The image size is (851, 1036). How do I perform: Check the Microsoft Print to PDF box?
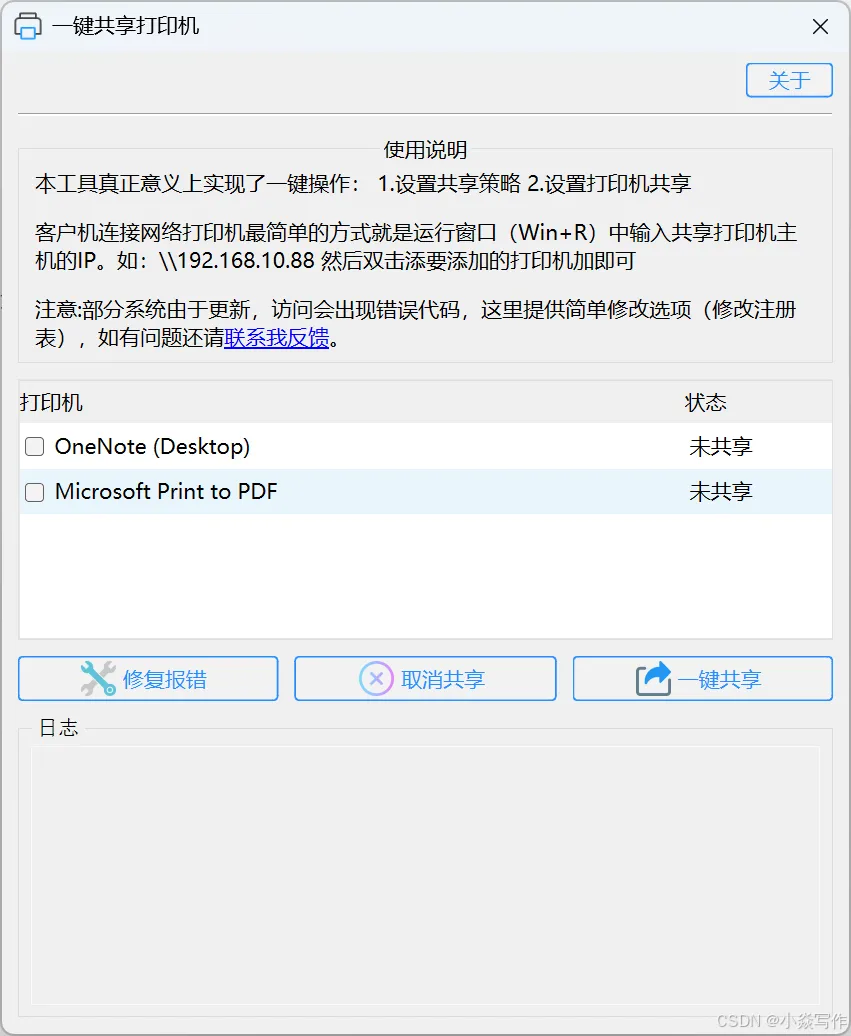34,492
